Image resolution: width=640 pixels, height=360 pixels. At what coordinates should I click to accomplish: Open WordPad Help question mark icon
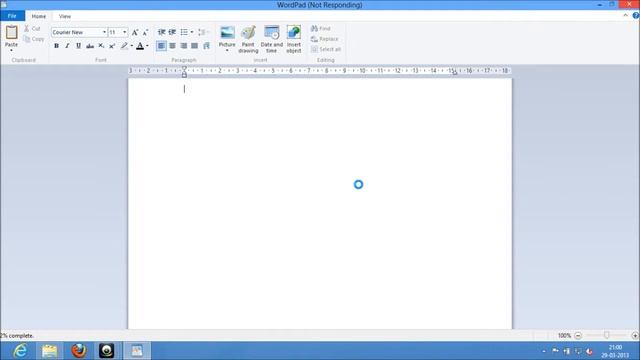point(636,16)
